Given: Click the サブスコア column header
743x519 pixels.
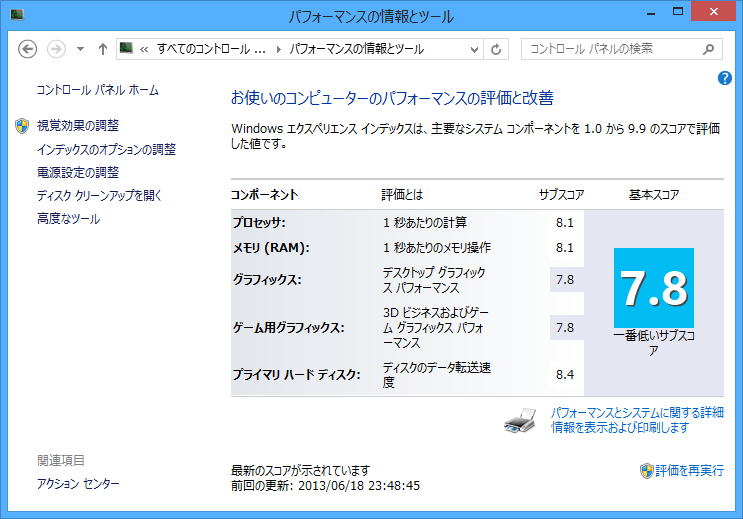Looking at the screenshot, I should tap(562, 195).
